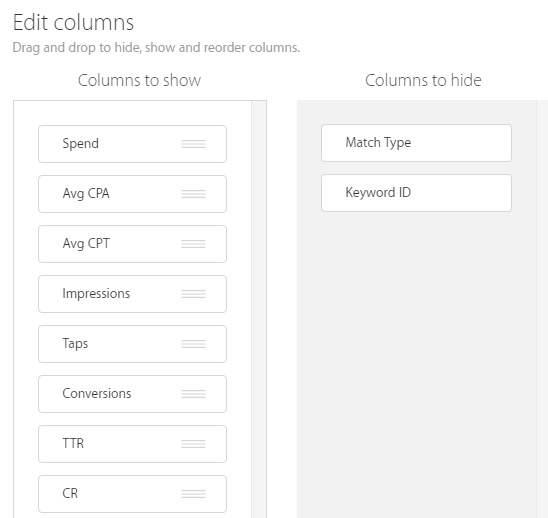Select the Taps column item
Screen dimensions: 548x518
[x=132, y=344]
